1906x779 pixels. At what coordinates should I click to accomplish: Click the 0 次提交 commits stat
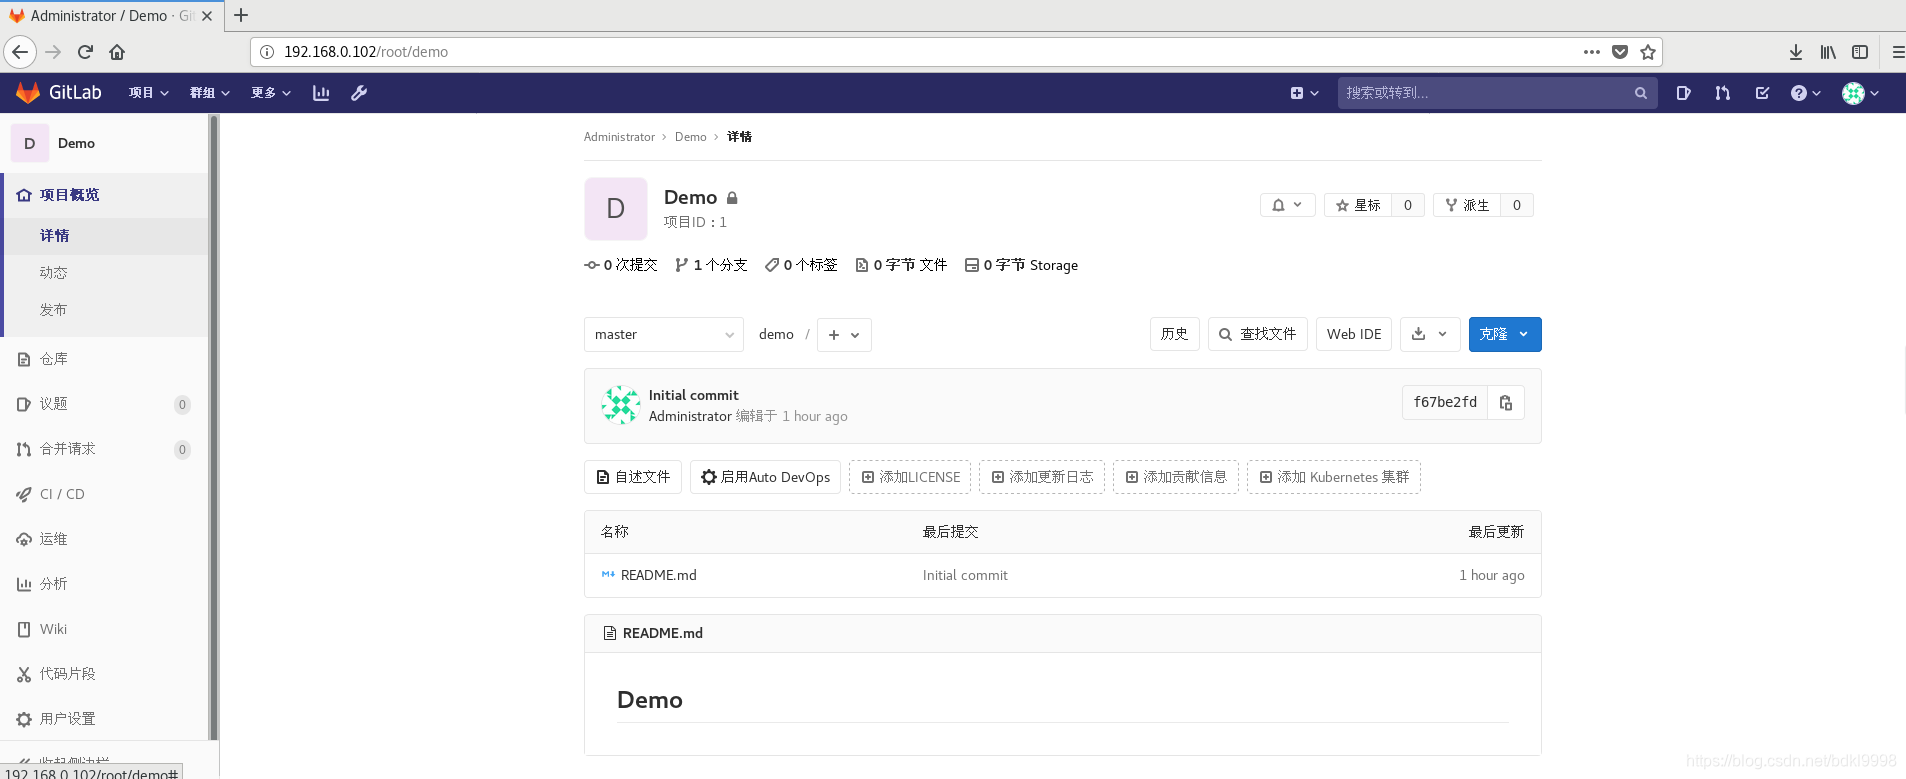pyautogui.click(x=621, y=265)
